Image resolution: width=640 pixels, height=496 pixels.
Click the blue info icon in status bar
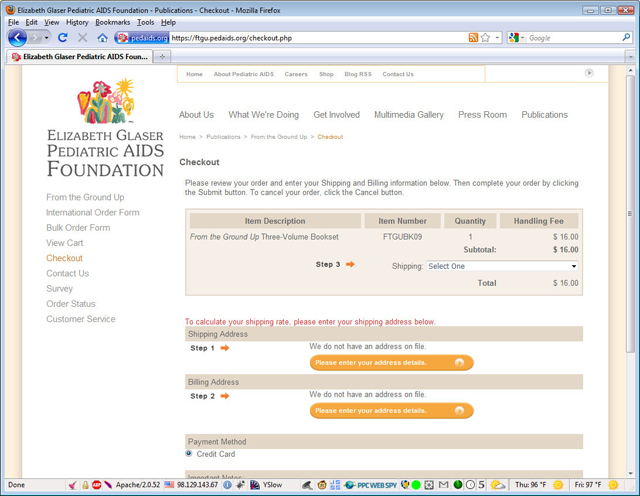coord(227,485)
